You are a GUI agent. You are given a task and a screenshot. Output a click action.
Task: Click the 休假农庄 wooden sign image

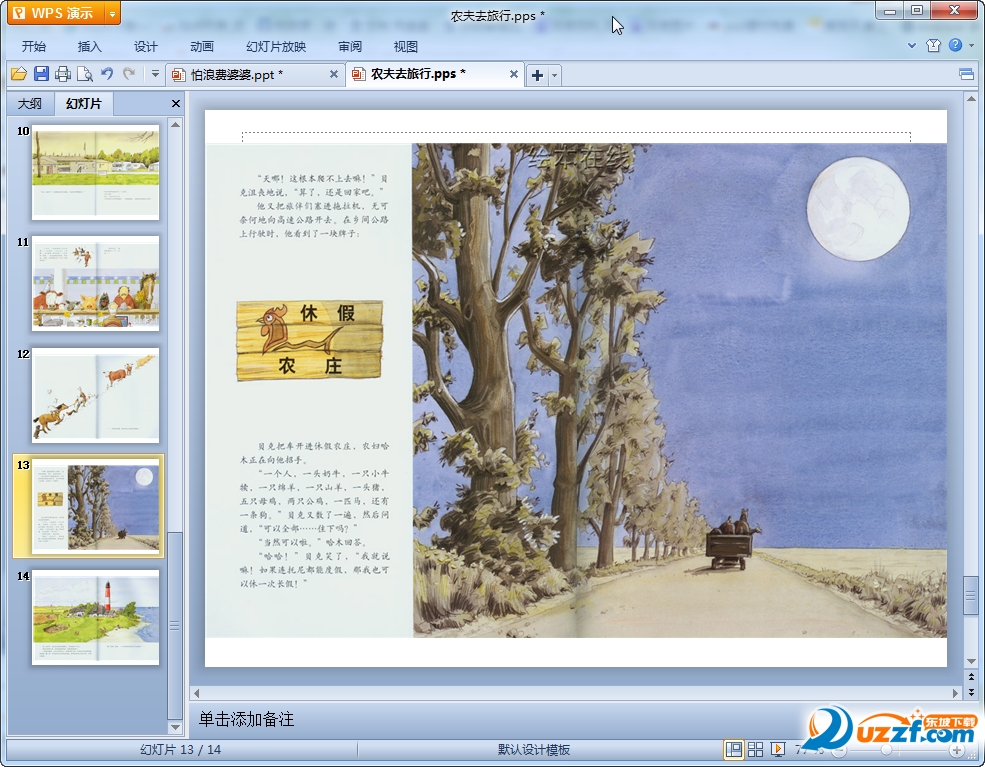point(309,340)
